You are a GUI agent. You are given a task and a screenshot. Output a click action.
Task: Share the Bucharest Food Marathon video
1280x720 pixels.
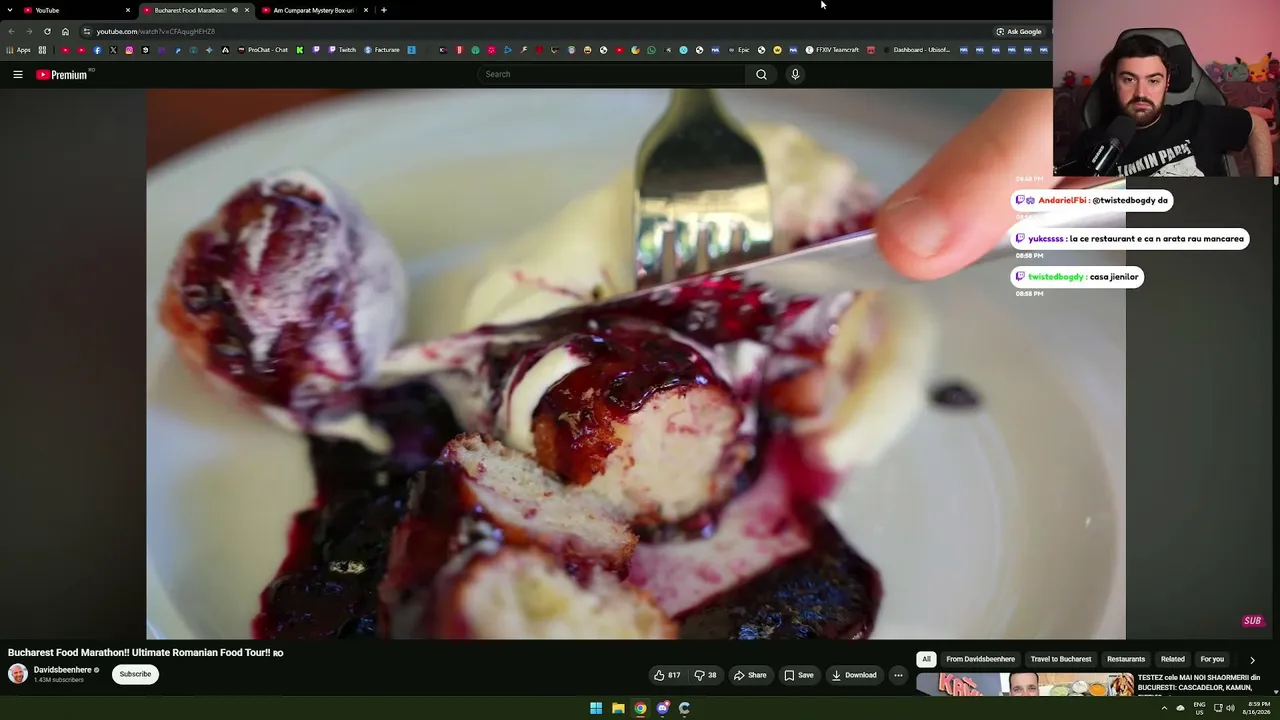[x=750, y=675]
